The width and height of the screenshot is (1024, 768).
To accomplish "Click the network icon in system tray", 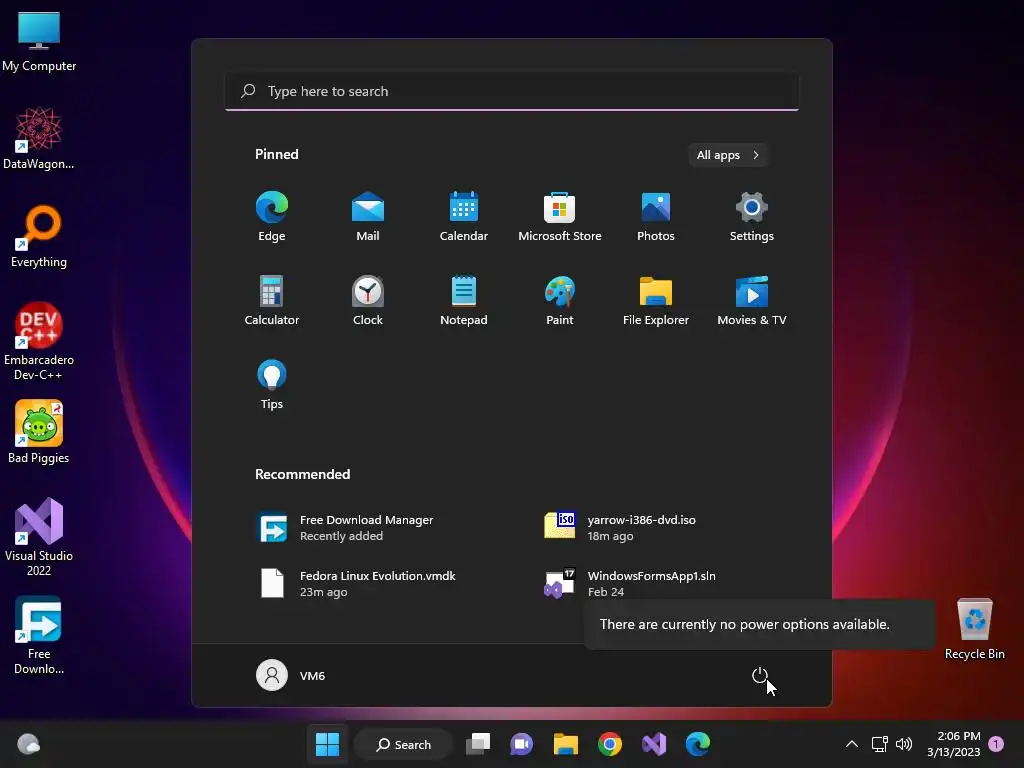I will pos(879,744).
